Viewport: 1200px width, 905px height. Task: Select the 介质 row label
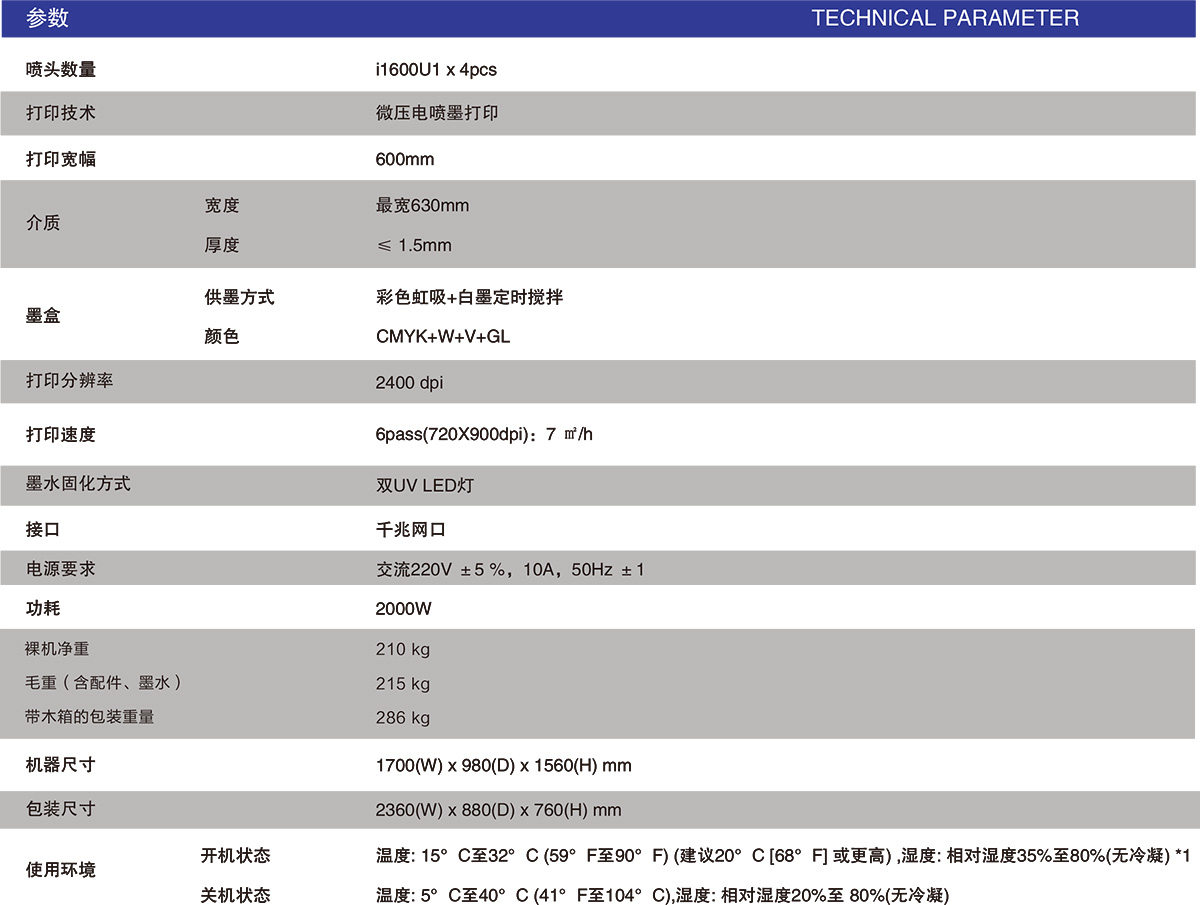point(43,223)
